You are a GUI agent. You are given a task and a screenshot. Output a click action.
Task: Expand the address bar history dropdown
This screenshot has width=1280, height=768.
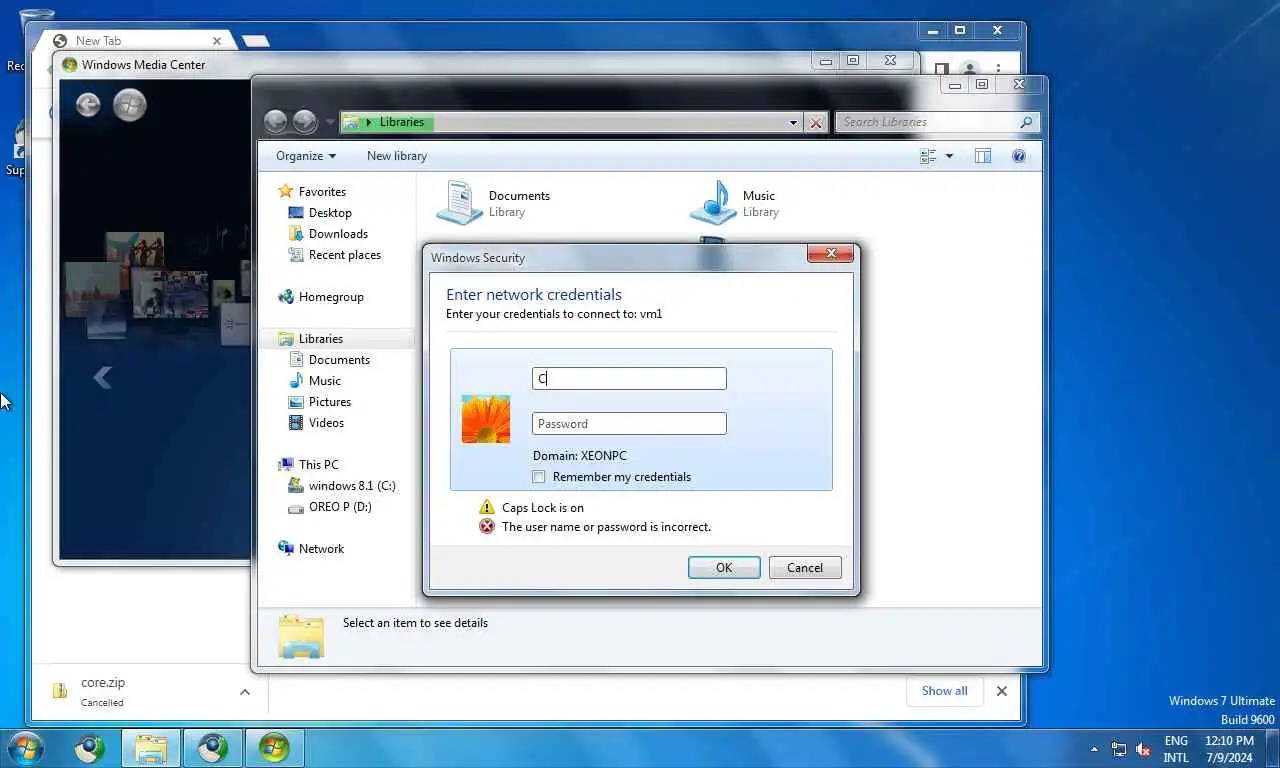[x=794, y=123]
